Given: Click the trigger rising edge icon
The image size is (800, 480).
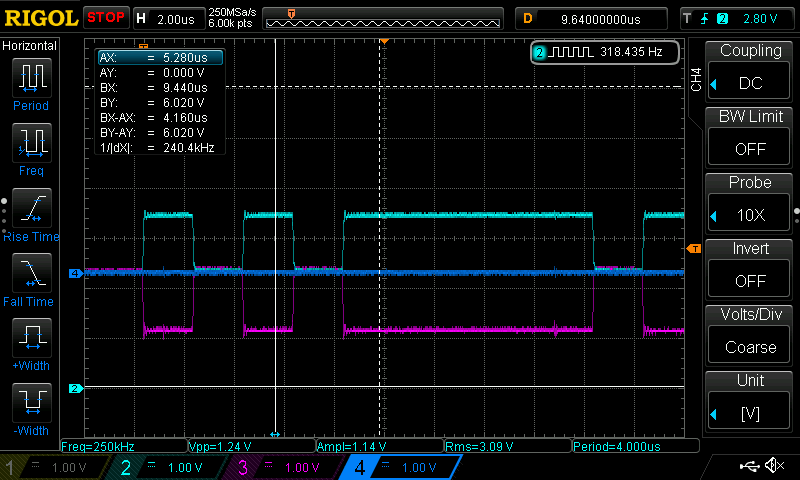Looking at the screenshot, I should (x=705, y=19).
